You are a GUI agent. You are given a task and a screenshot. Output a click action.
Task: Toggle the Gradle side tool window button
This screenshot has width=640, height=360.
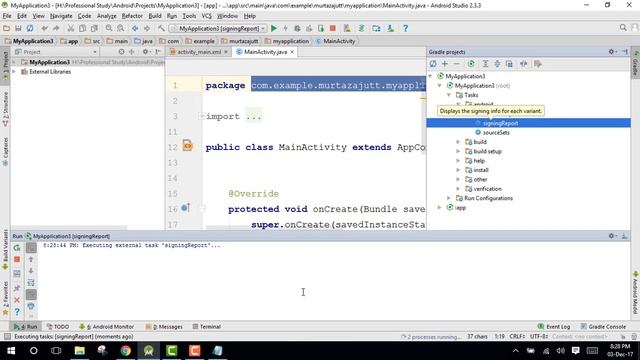coord(636,64)
